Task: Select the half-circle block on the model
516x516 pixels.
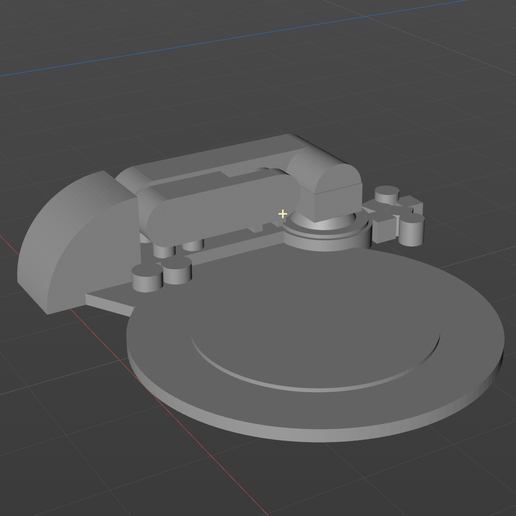Action: pyautogui.click(x=78, y=242)
